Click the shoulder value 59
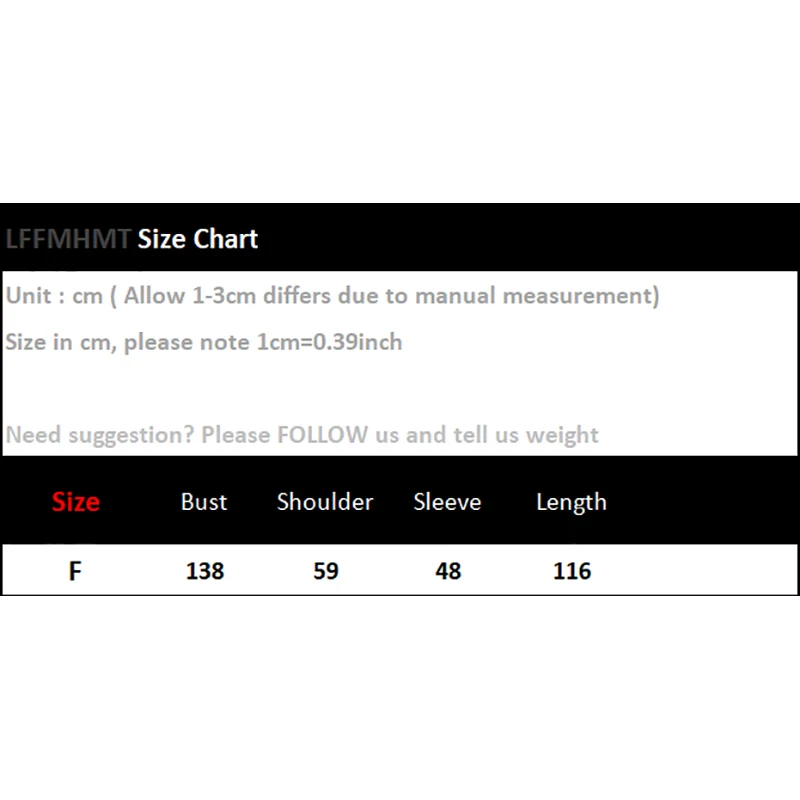The image size is (800, 800). (x=326, y=571)
